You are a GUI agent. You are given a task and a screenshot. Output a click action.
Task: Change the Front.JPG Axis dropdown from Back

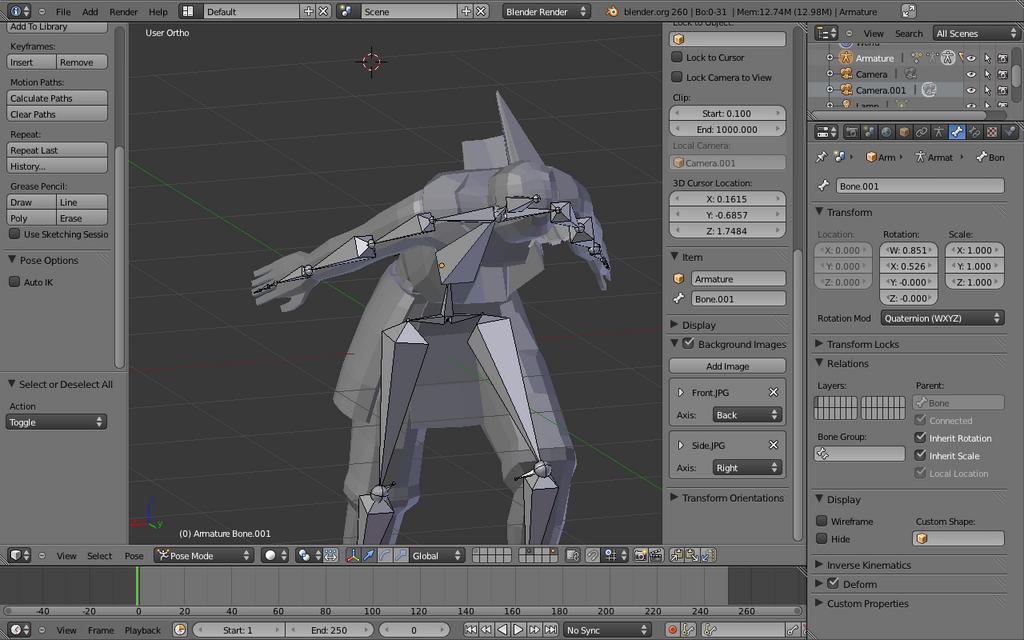tap(747, 413)
